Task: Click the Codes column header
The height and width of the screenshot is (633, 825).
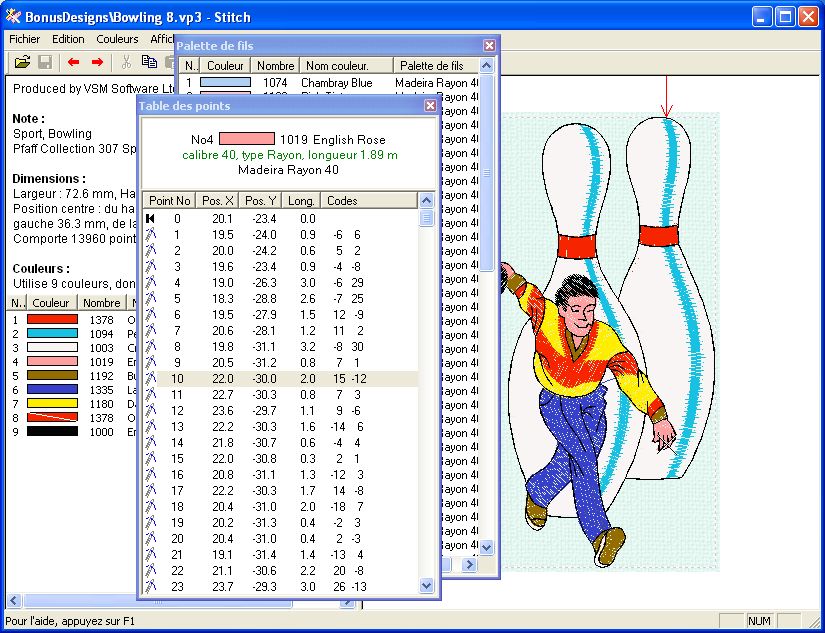Action: [x=342, y=201]
